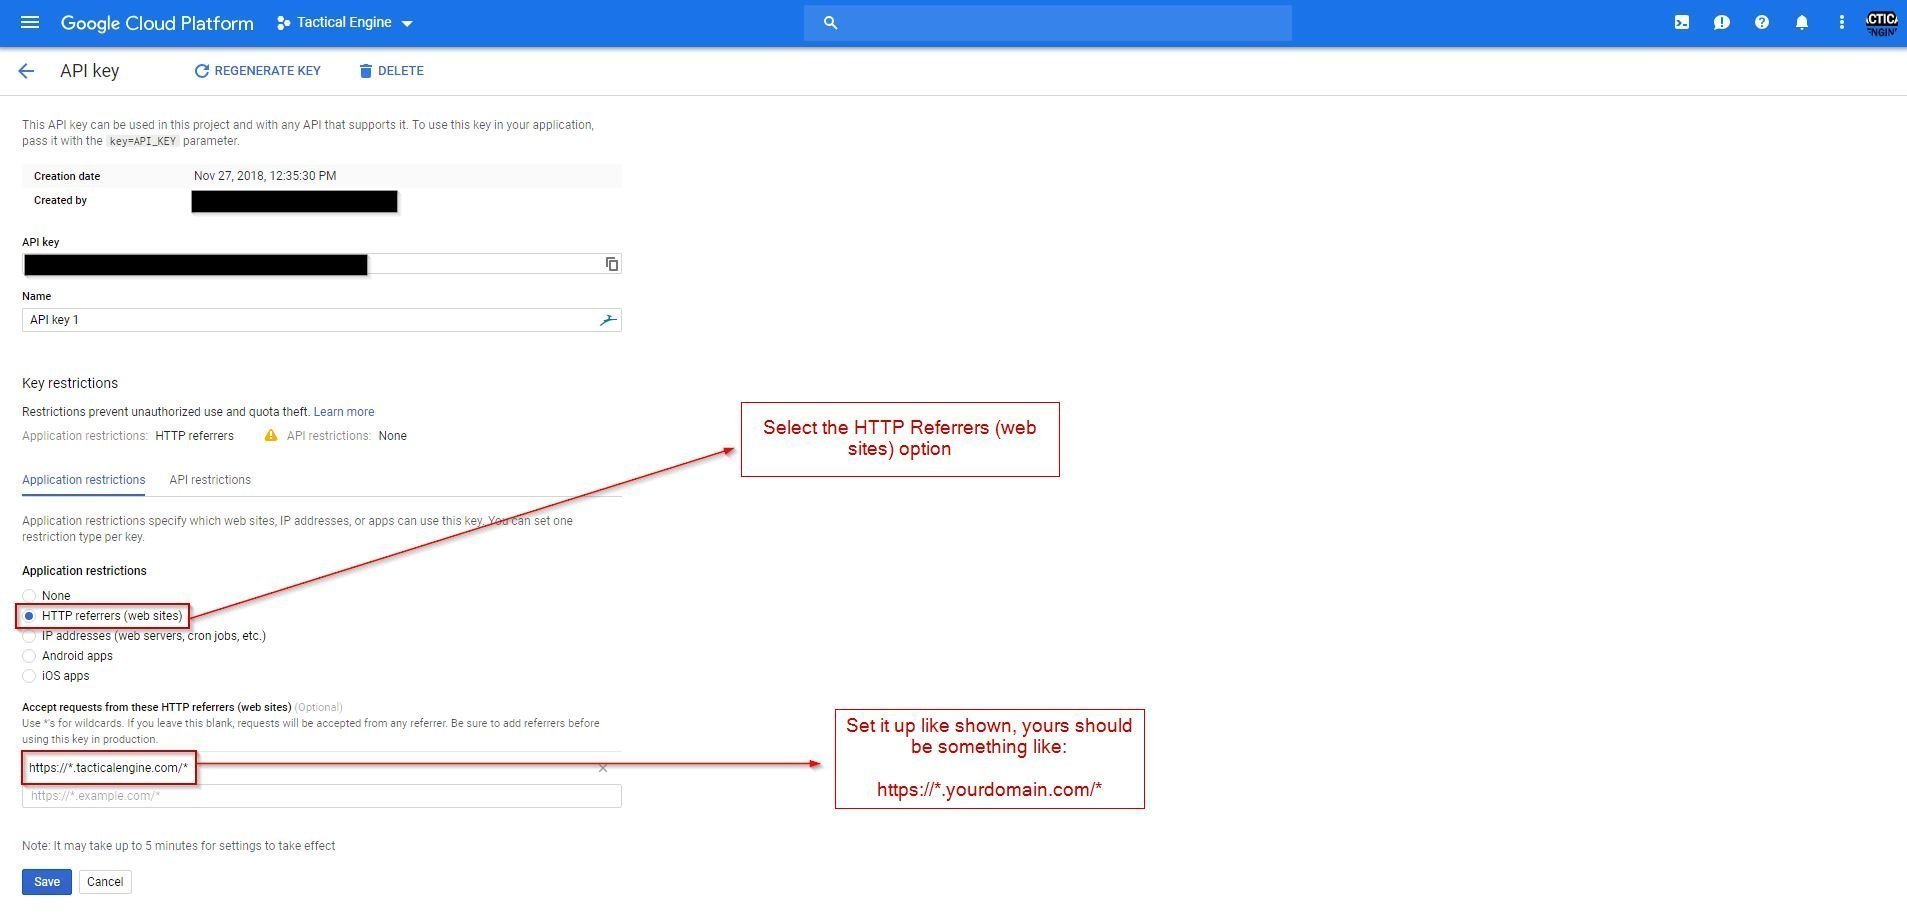Select IP addresses radio option
The width and height of the screenshot is (1907, 916).
pyautogui.click(x=29, y=636)
